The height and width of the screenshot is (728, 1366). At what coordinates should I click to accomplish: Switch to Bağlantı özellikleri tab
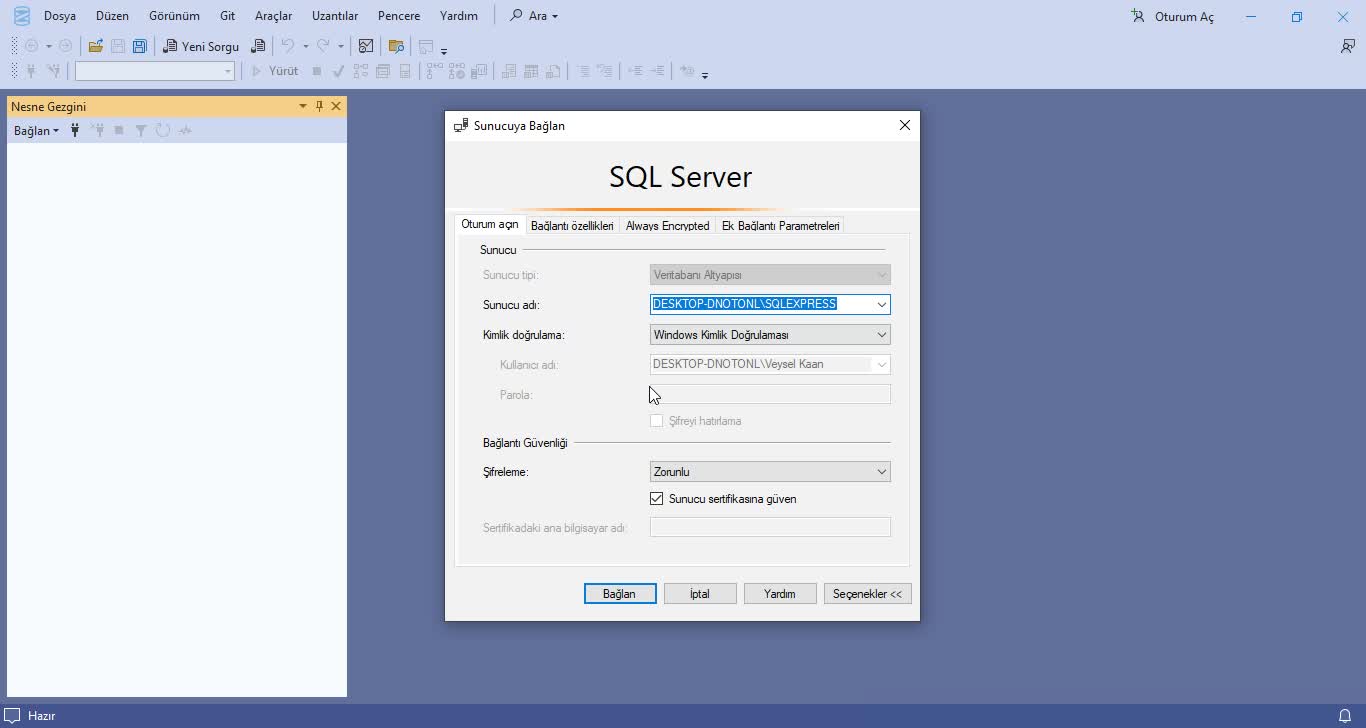(x=572, y=226)
